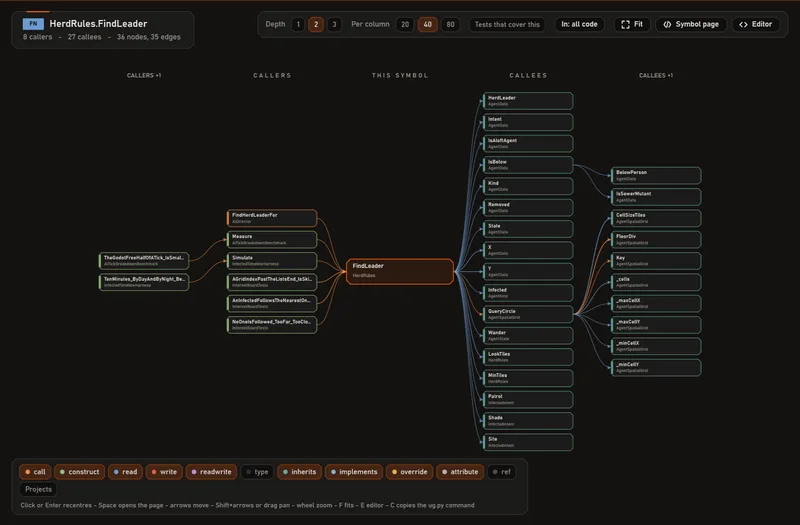
Task: Select the IsBelow callee node
Action: pos(528,165)
